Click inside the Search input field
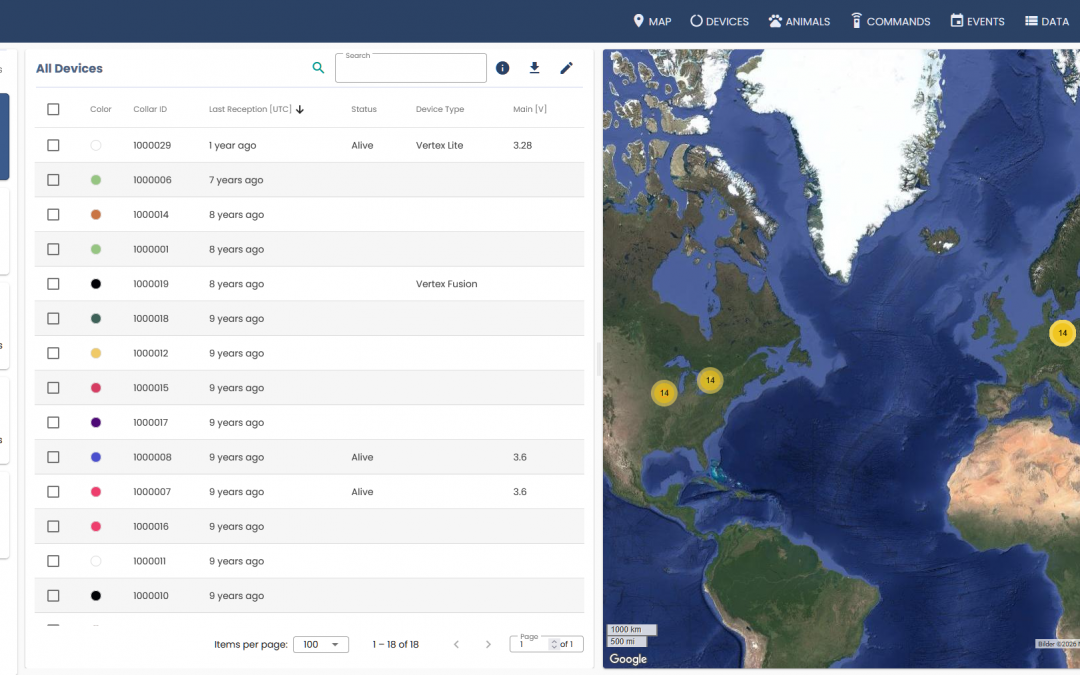Screen dimensions: 1080x675 click(410, 69)
